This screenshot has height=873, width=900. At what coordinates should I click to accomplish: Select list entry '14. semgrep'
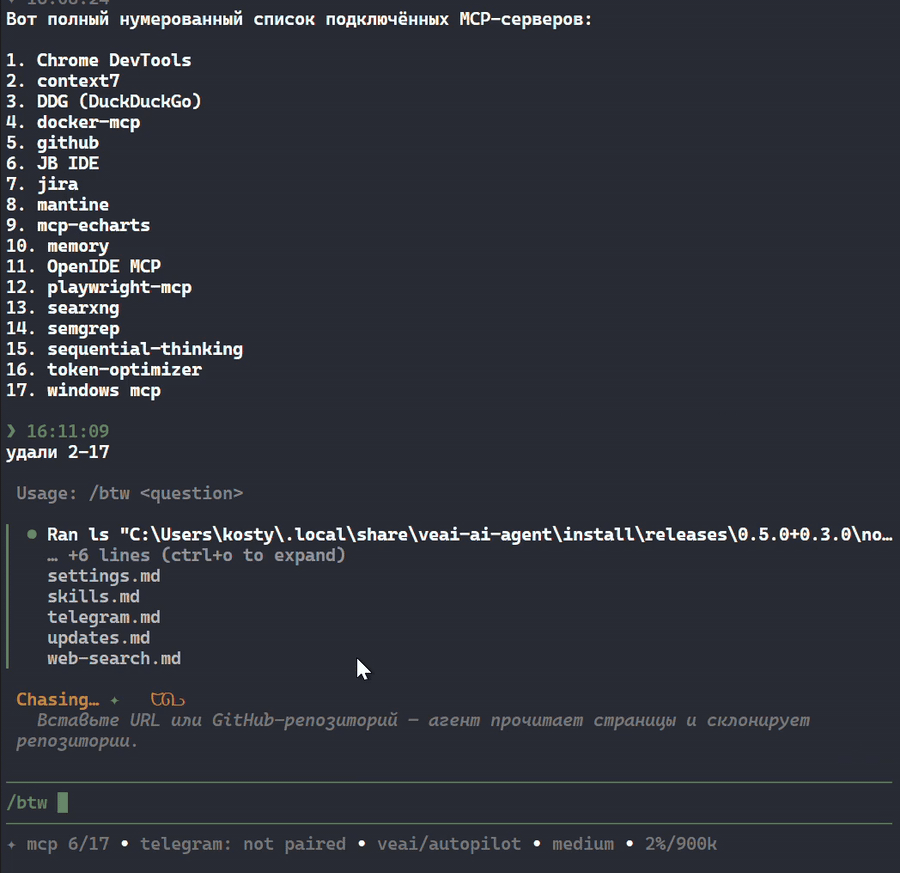63,329
